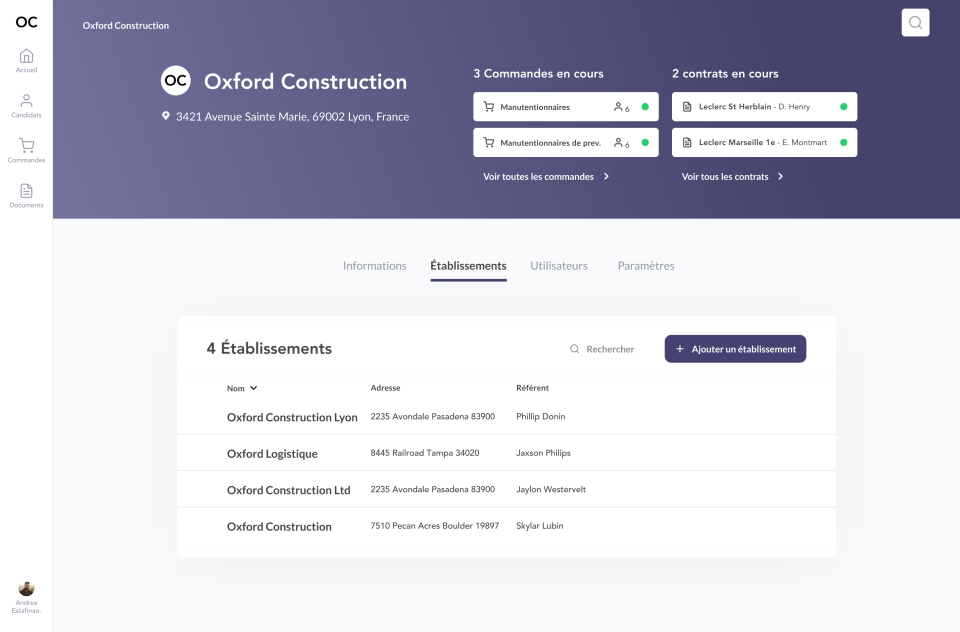
Task: Click green status dot on Manutentionnaires de prev.
Action: pos(645,143)
